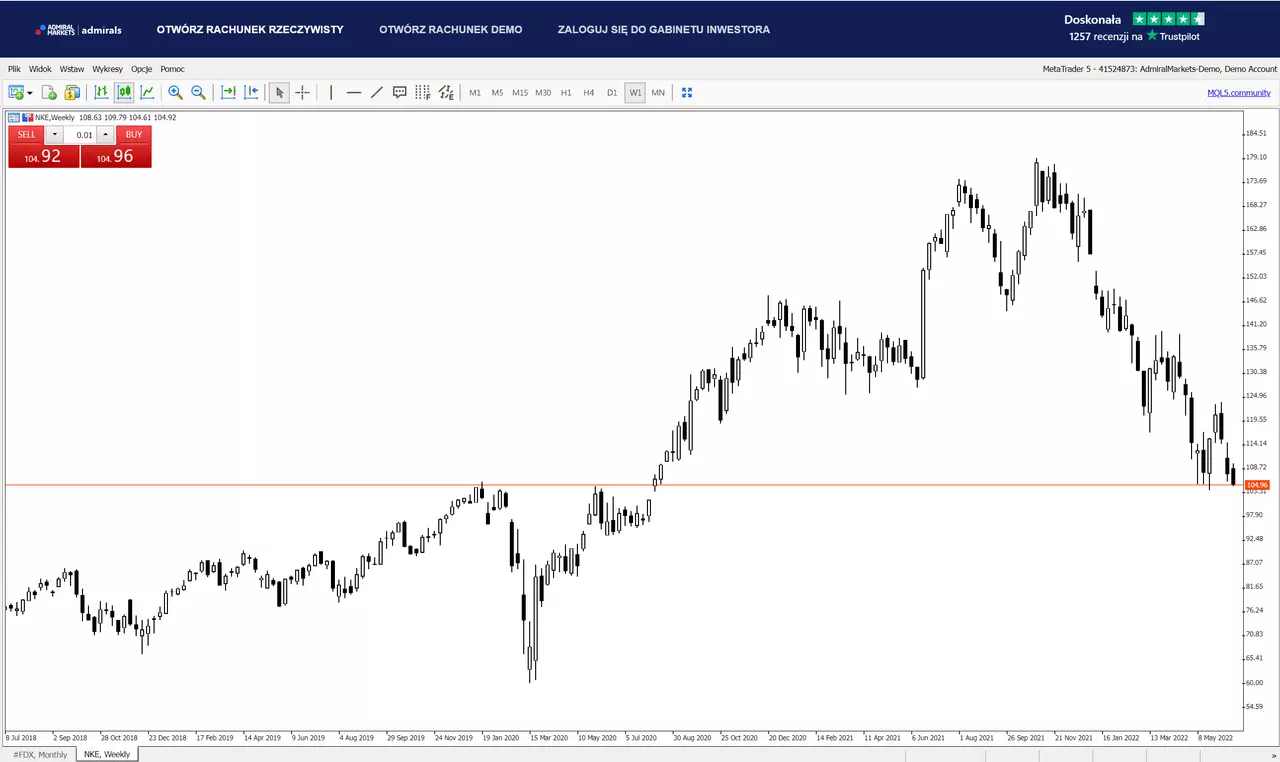
Task: Set timeframe to MN monthly
Action: click(x=658, y=93)
